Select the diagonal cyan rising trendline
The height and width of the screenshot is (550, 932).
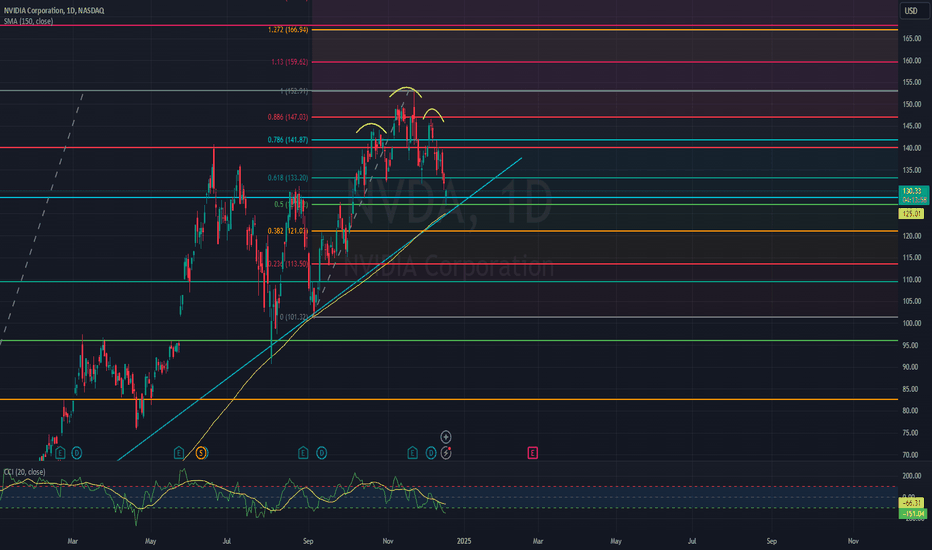[x=320, y=309]
